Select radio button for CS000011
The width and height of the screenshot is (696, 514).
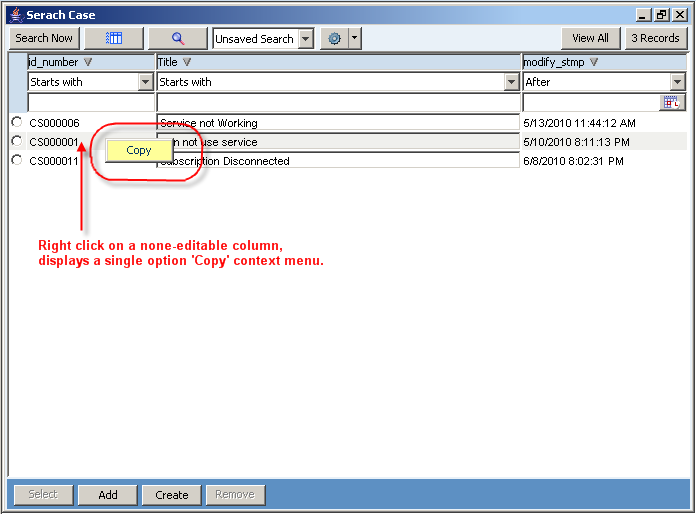(16, 160)
